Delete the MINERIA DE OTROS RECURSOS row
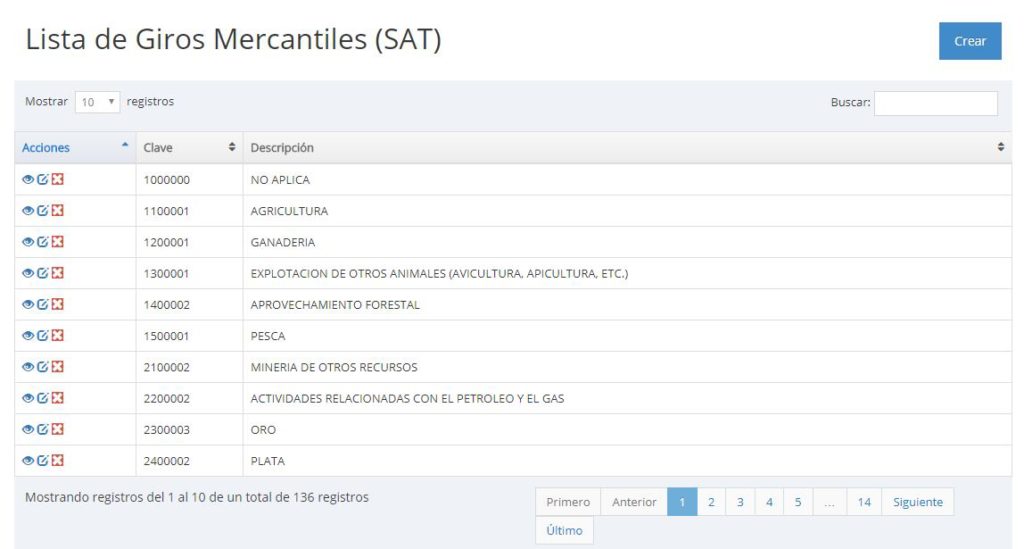The width and height of the screenshot is (1024, 549). tap(57, 366)
